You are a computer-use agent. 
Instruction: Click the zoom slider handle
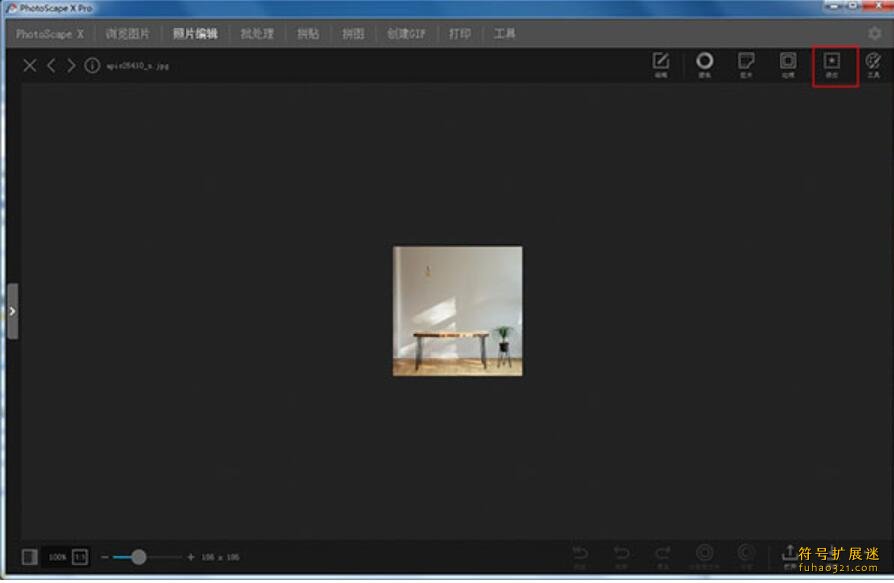coord(139,557)
